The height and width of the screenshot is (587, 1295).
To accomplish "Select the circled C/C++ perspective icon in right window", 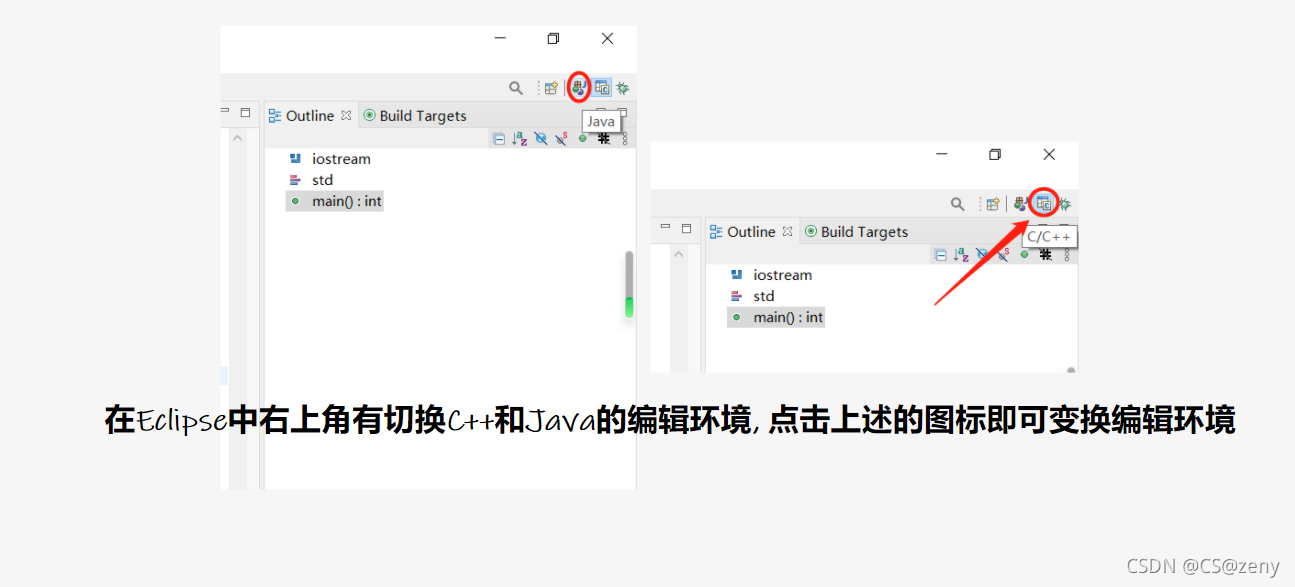I will click(x=1043, y=203).
